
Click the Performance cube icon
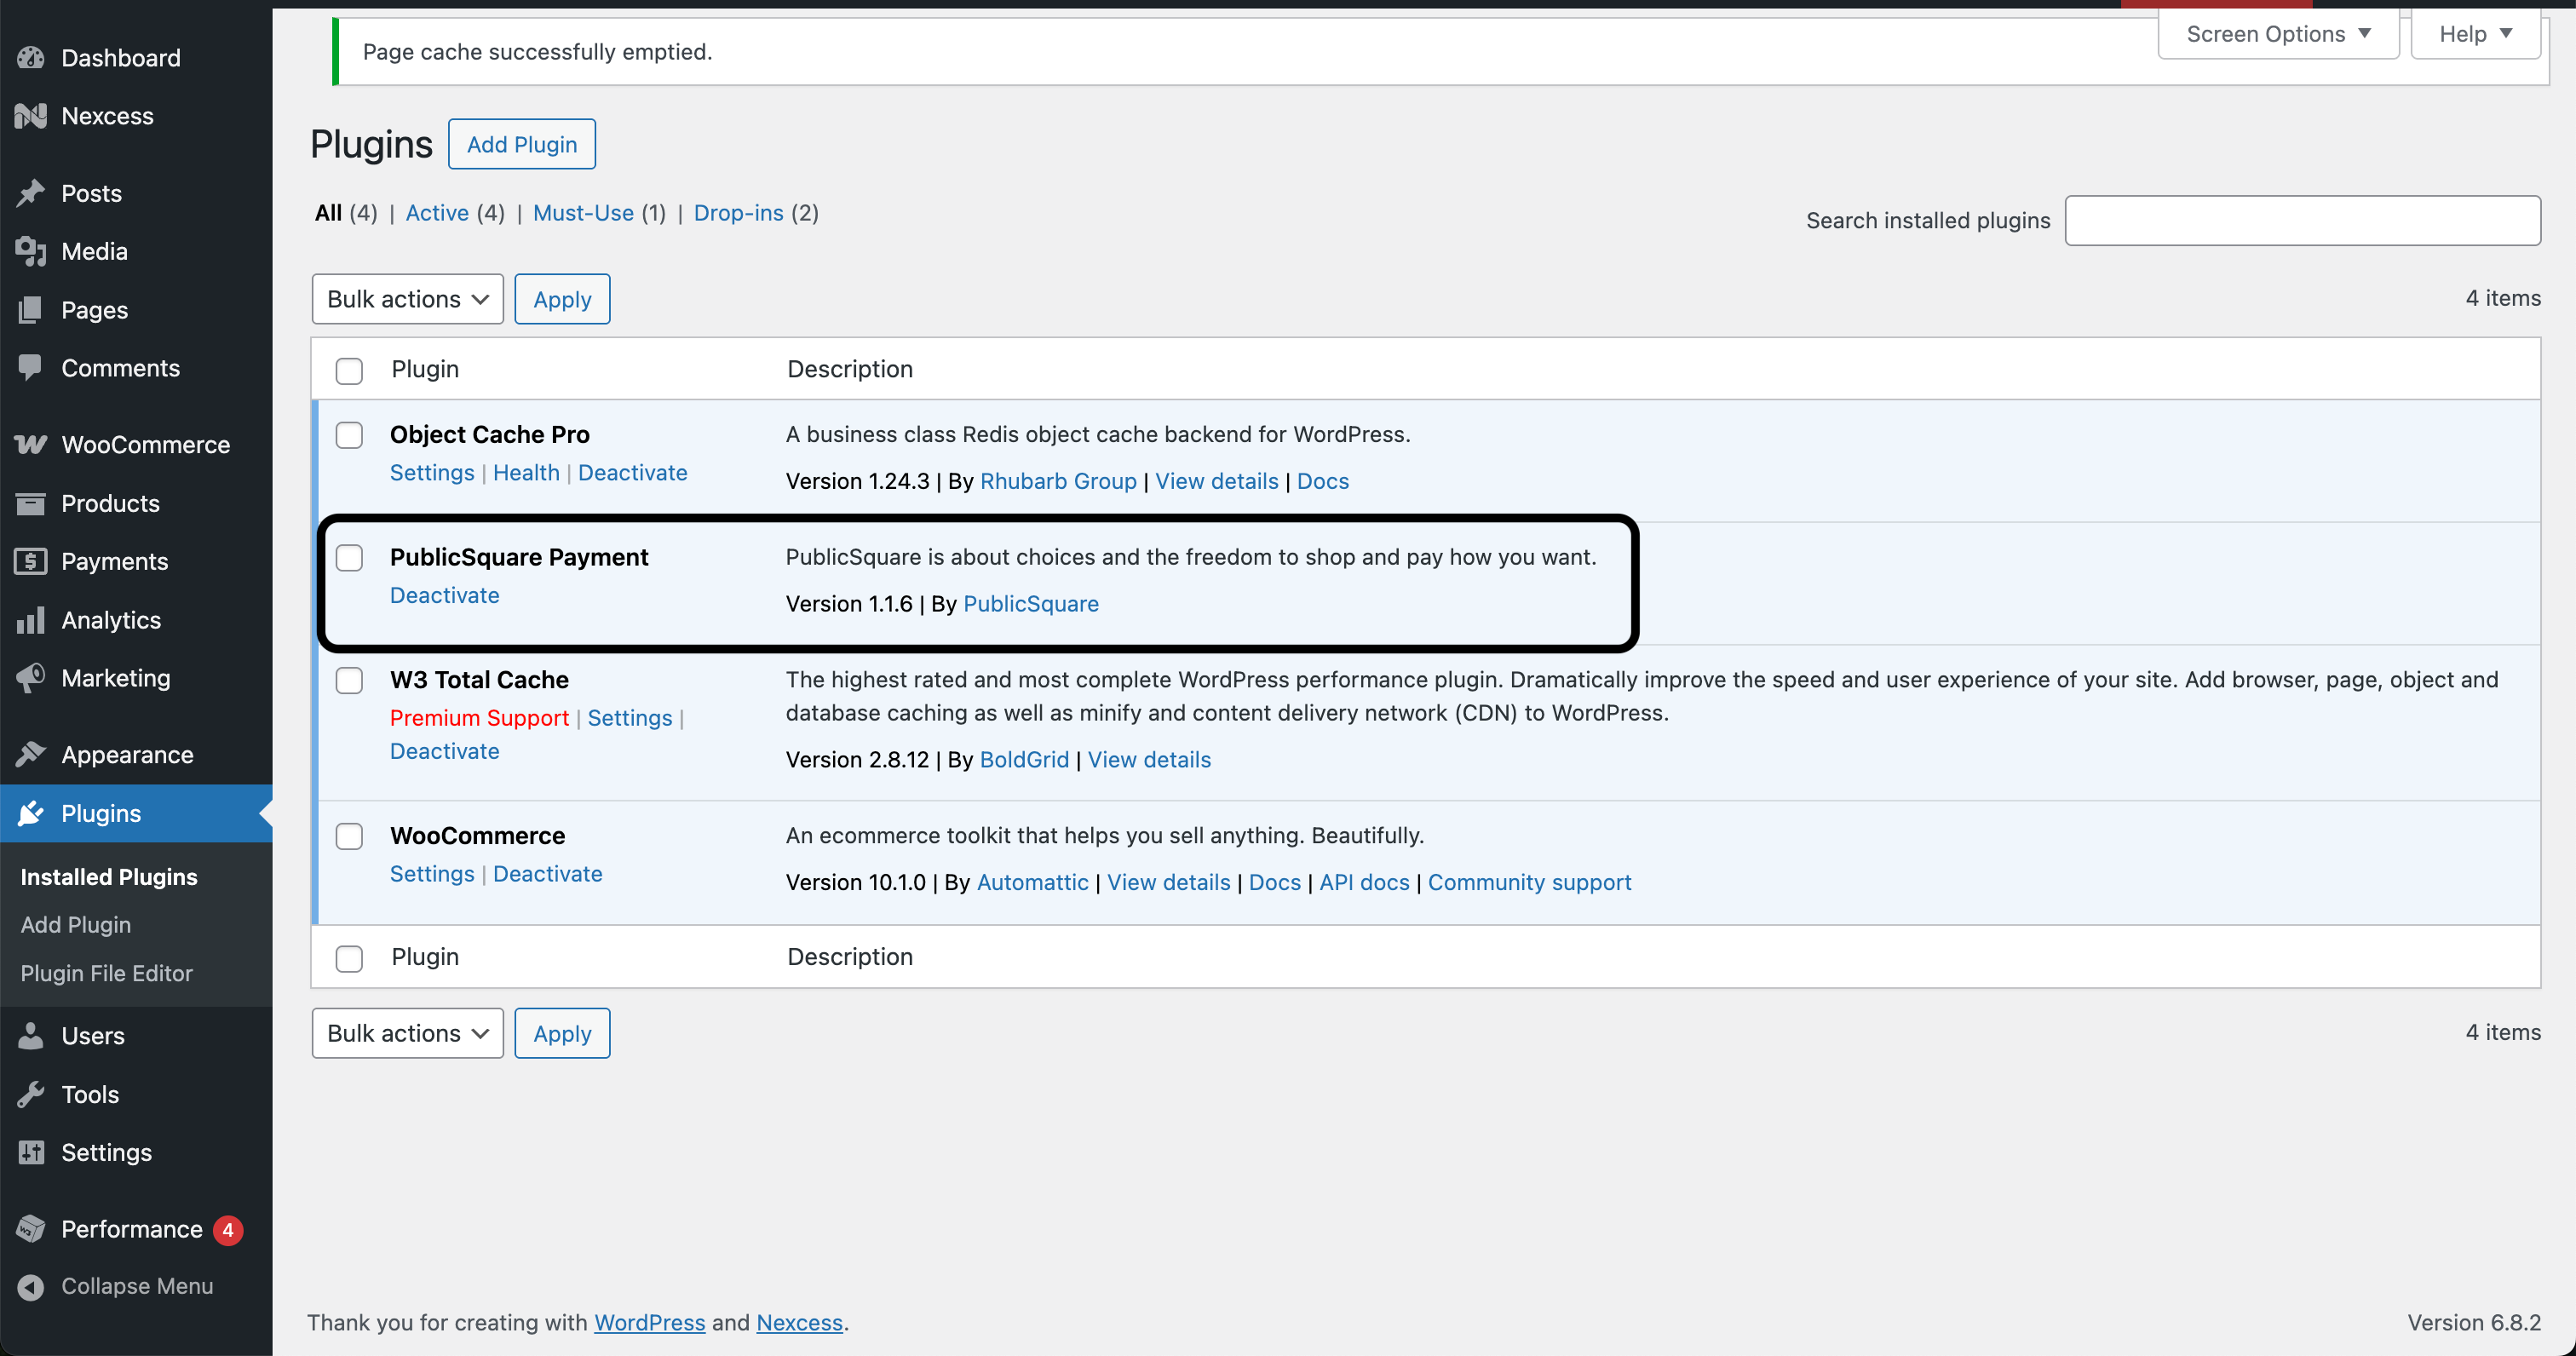[30, 1229]
